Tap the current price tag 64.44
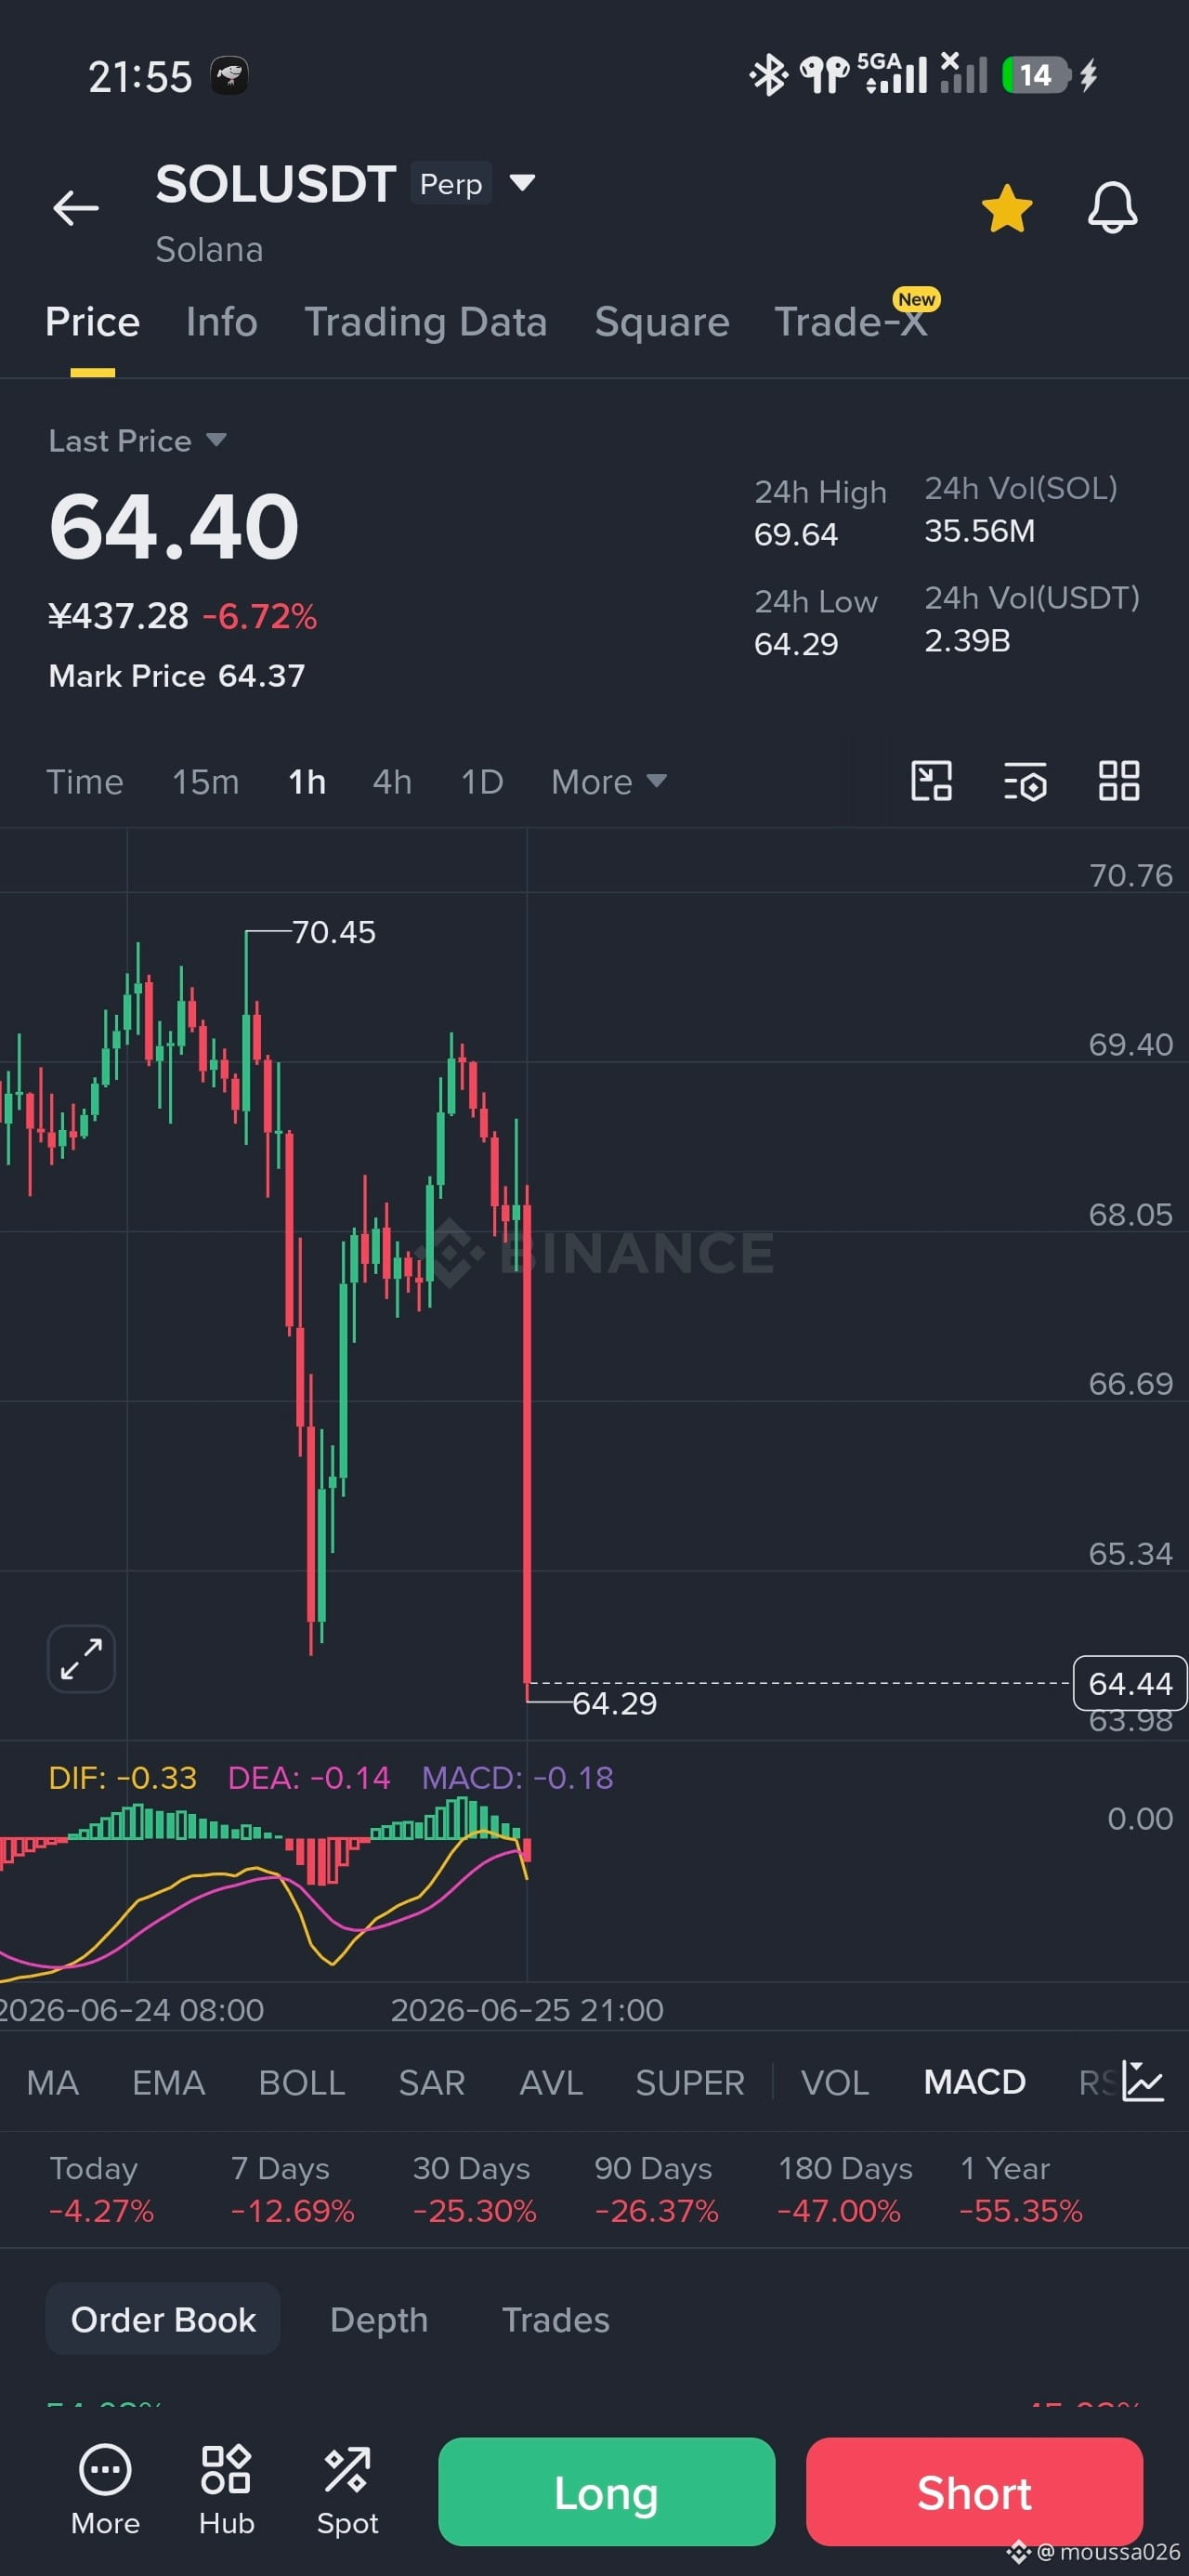Viewport: 1189px width, 2576px height. pyautogui.click(x=1130, y=1684)
